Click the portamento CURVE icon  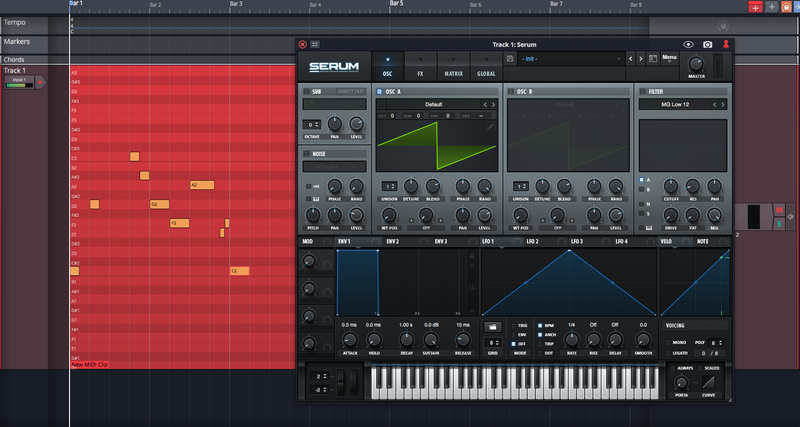click(708, 382)
